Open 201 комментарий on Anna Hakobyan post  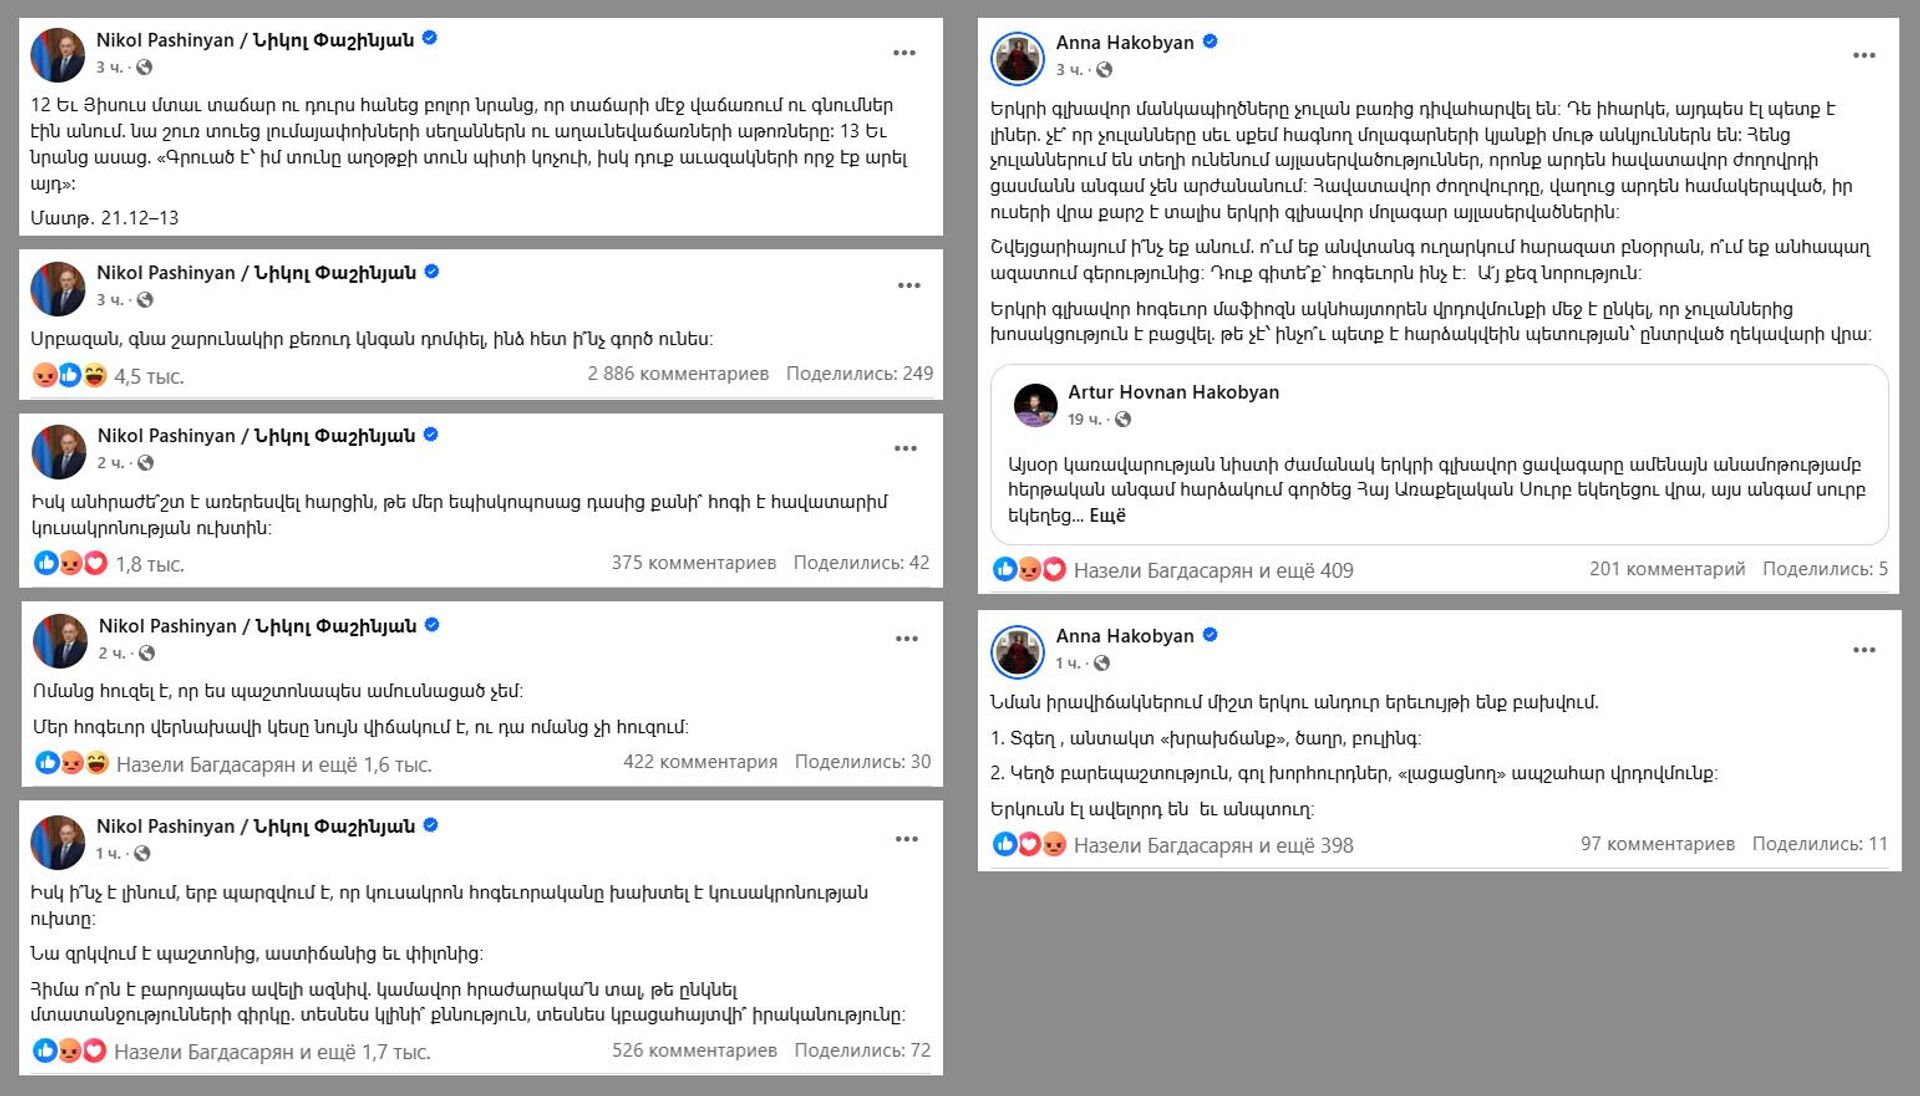pyautogui.click(x=1667, y=569)
